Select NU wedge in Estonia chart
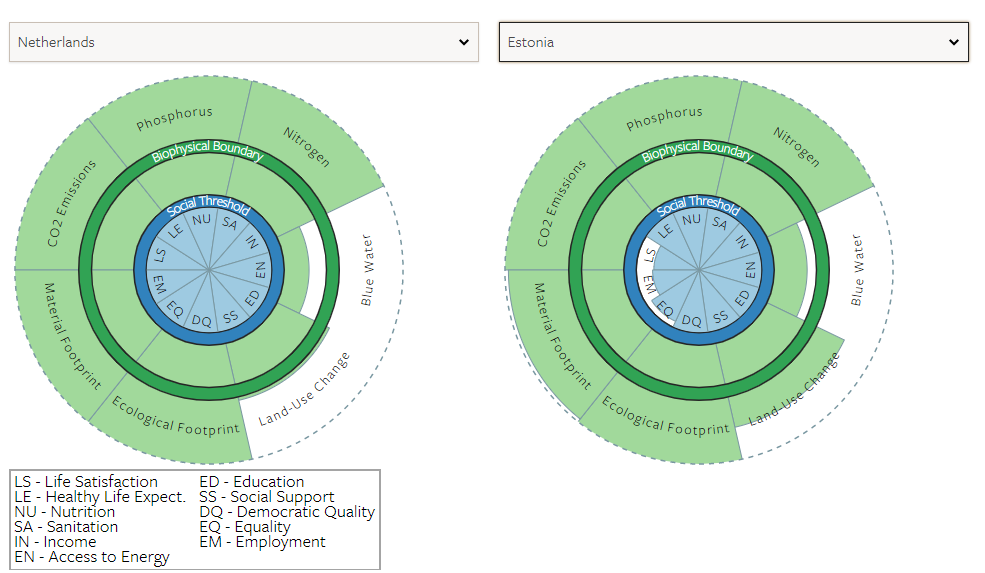This screenshot has height=573, width=985. [691, 219]
